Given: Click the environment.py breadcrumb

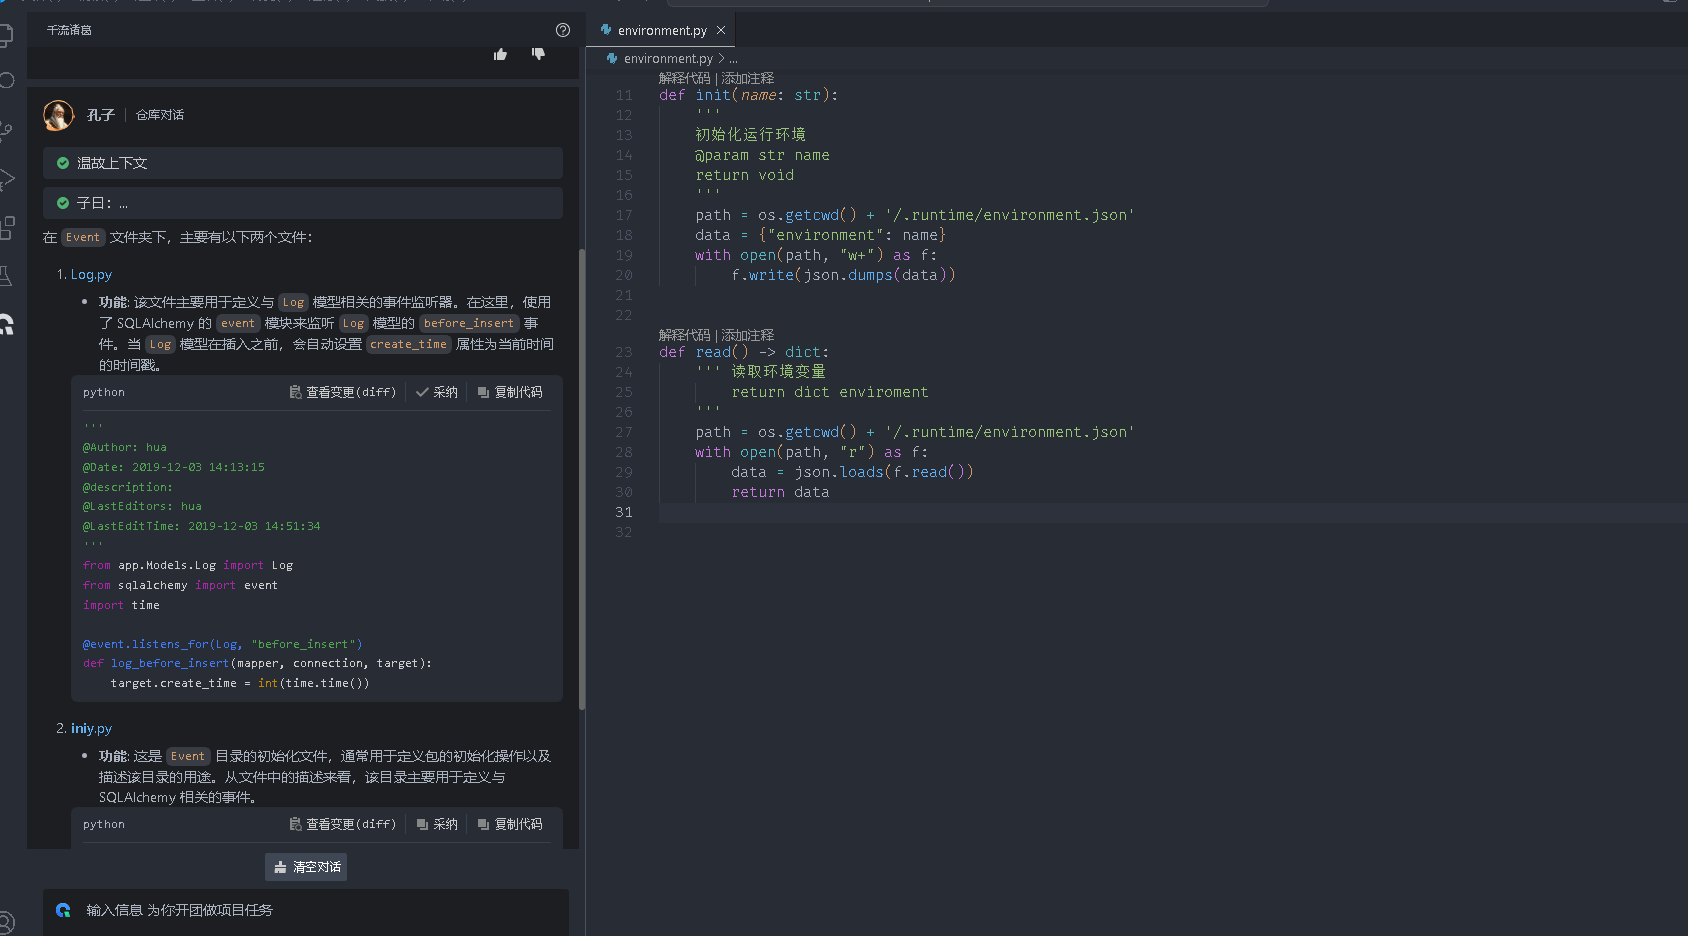Looking at the screenshot, I should pos(667,59).
